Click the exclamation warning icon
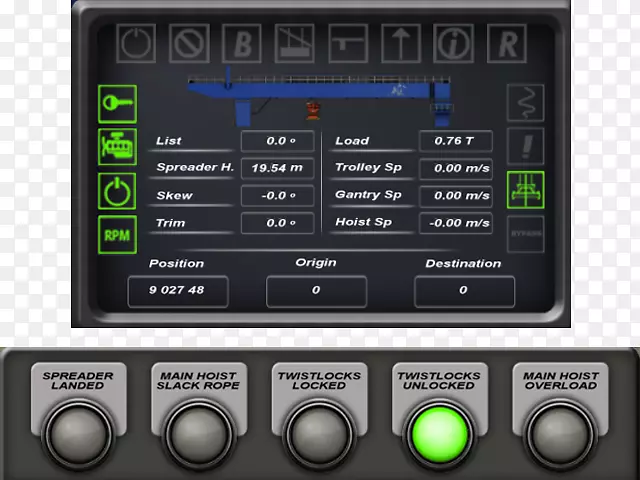This screenshot has width=640, height=480. click(525, 147)
